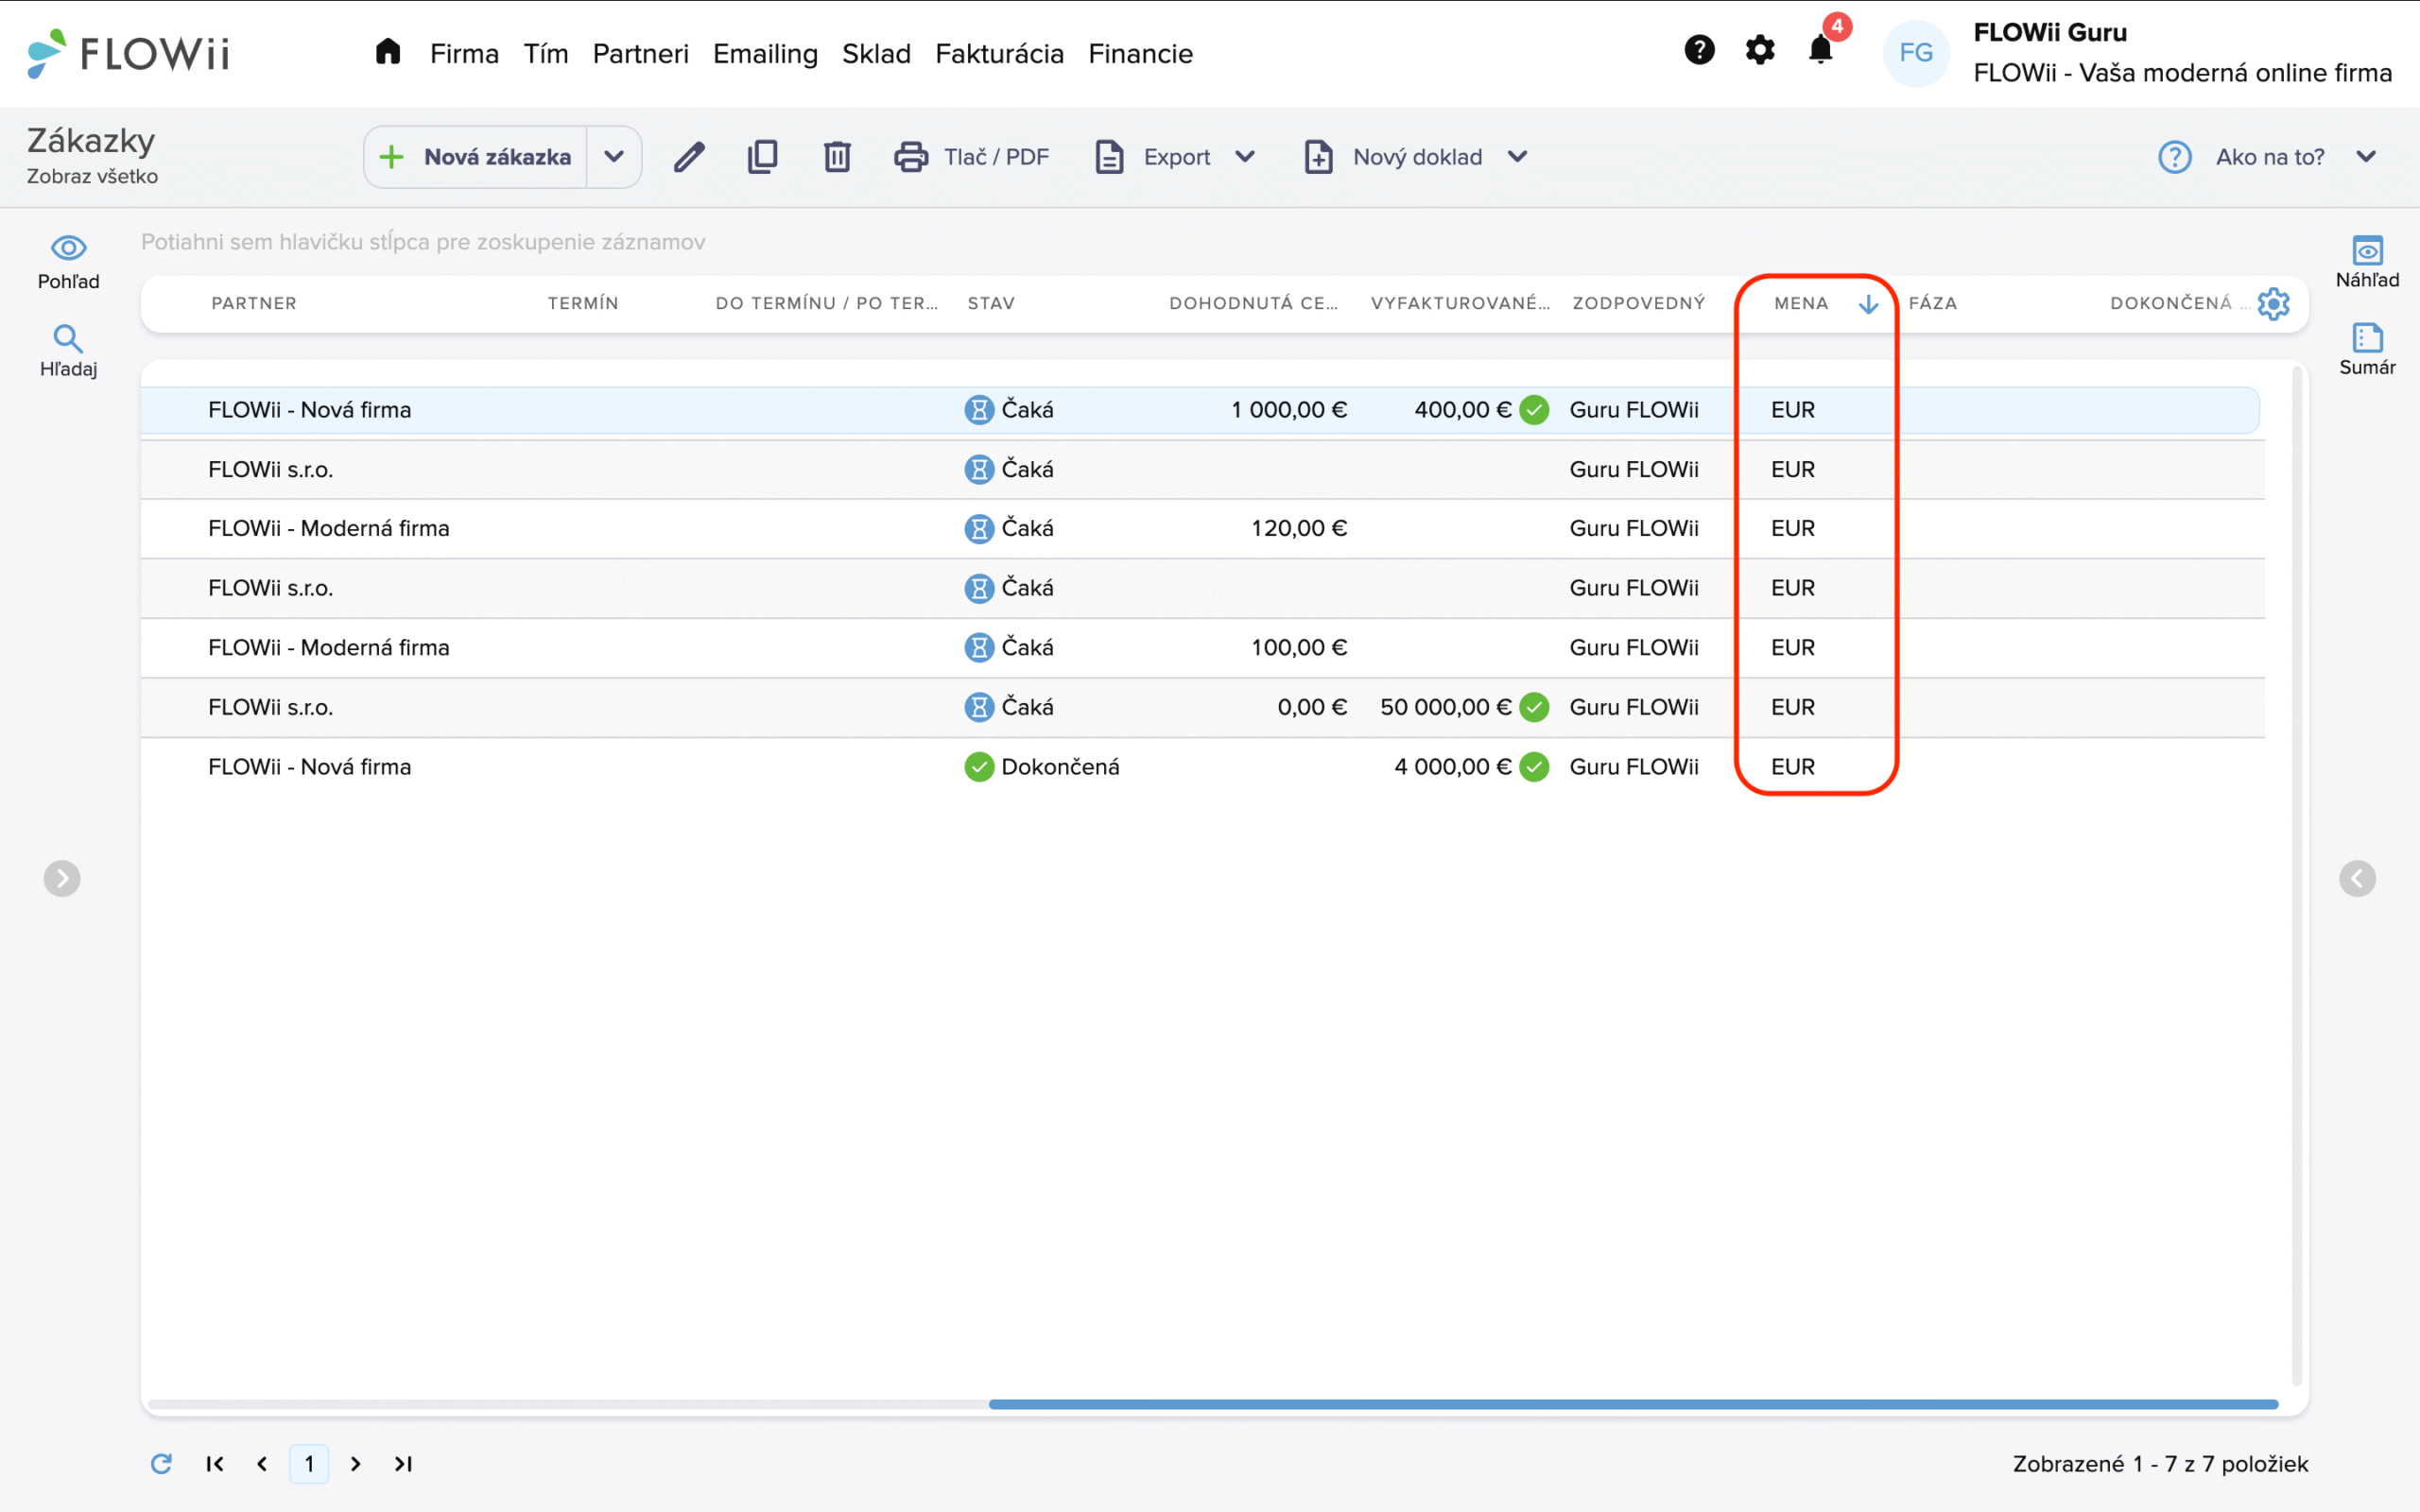The image size is (2420, 1512).
Task: Sort by the Zodpovedný column header
Action: (x=1638, y=303)
